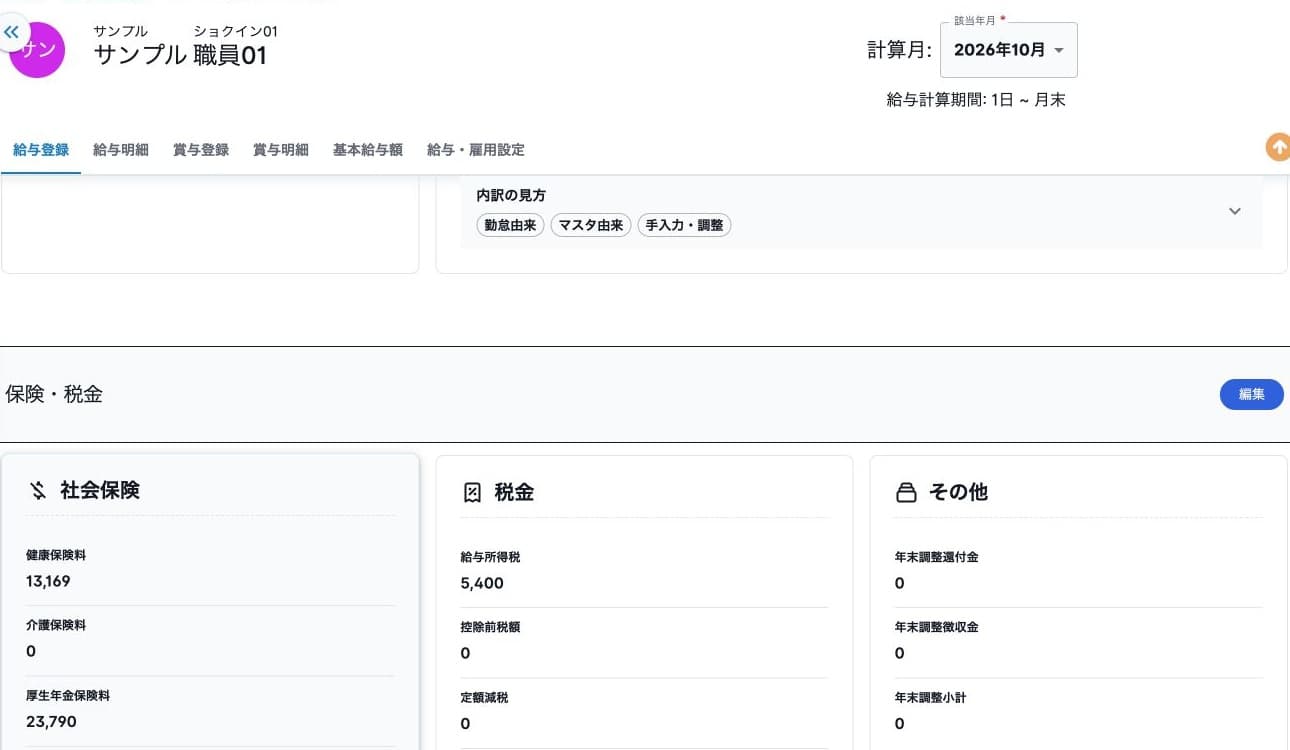Click the 定額減税 label
This screenshot has width=1290, height=750.
[484, 697]
